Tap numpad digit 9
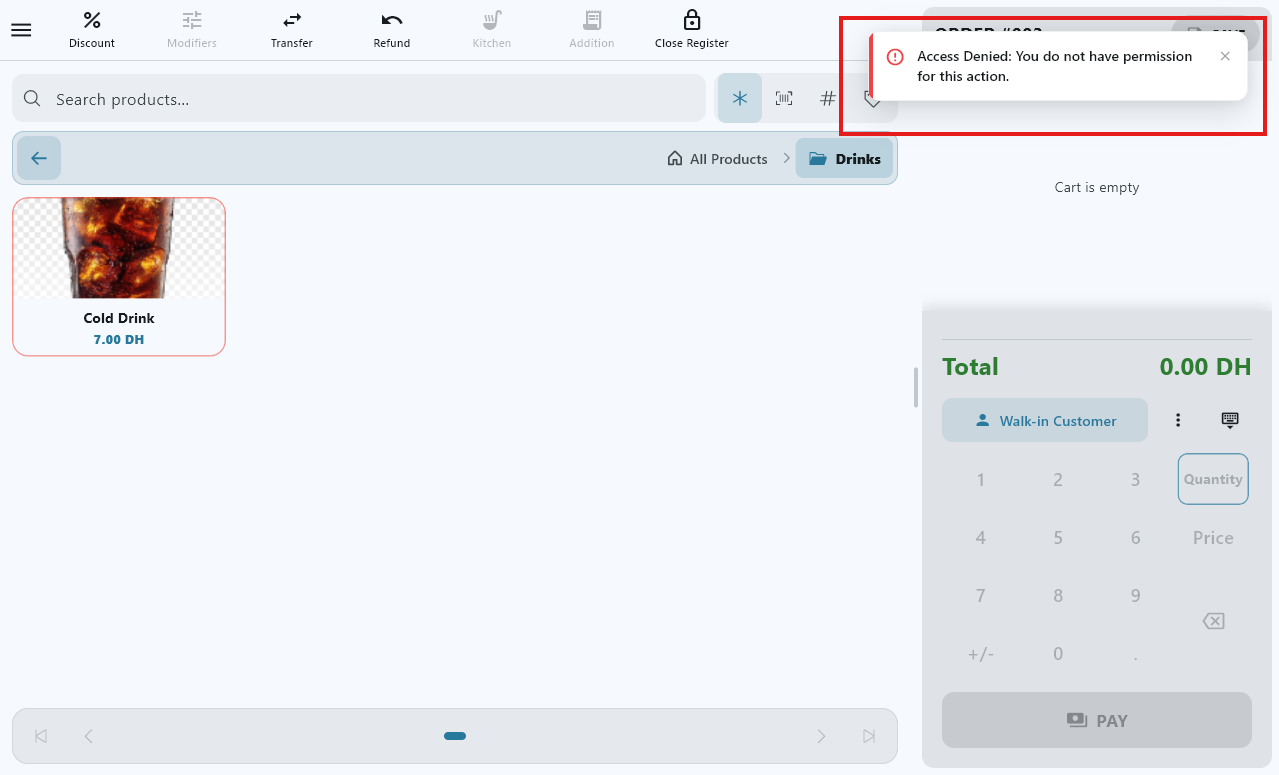Viewport: 1279px width, 775px height. click(x=1135, y=596)
